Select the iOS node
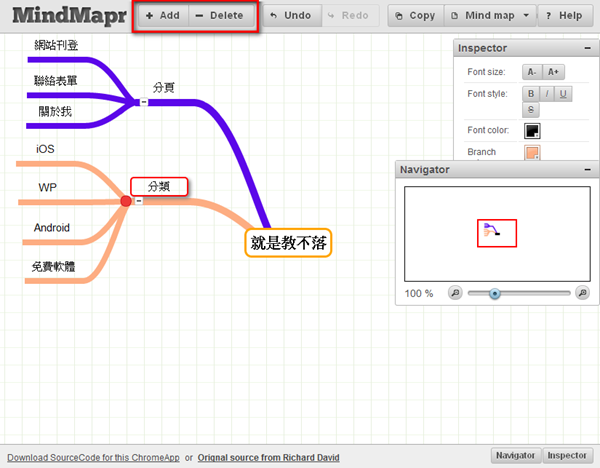This screenshot has width=600, height=468. point(45,149)
